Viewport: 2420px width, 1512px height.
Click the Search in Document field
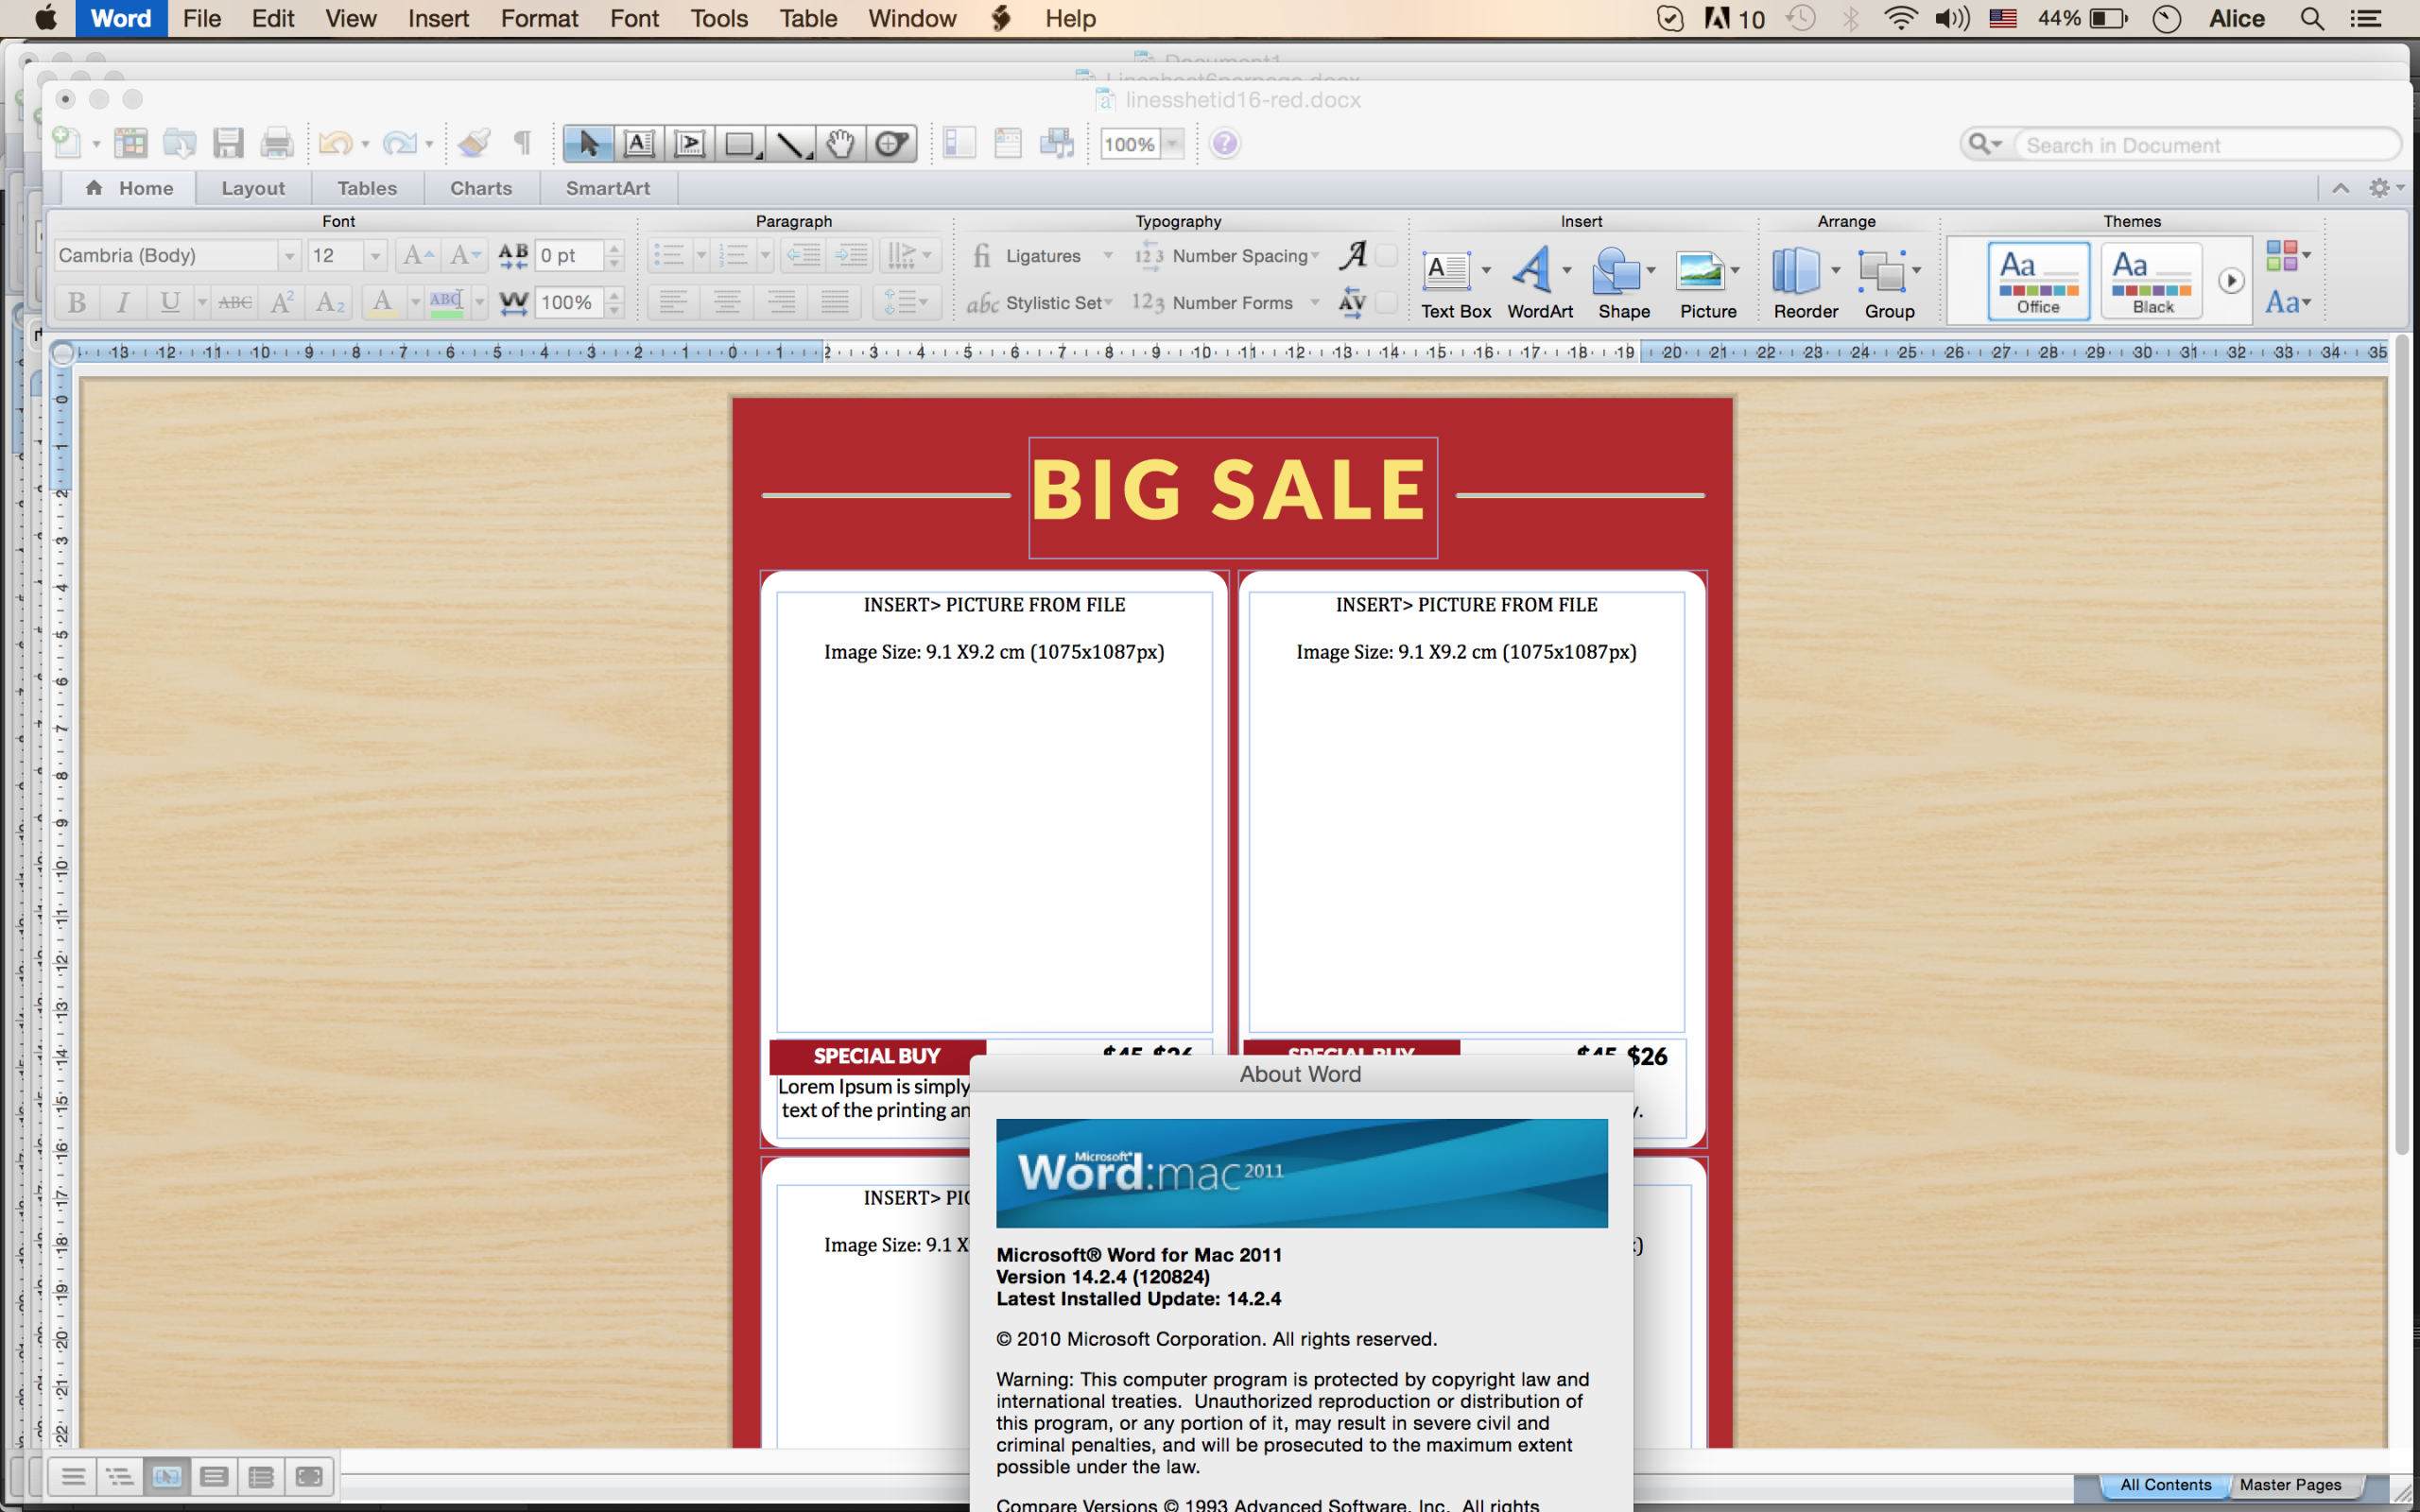coord(2204,145)
